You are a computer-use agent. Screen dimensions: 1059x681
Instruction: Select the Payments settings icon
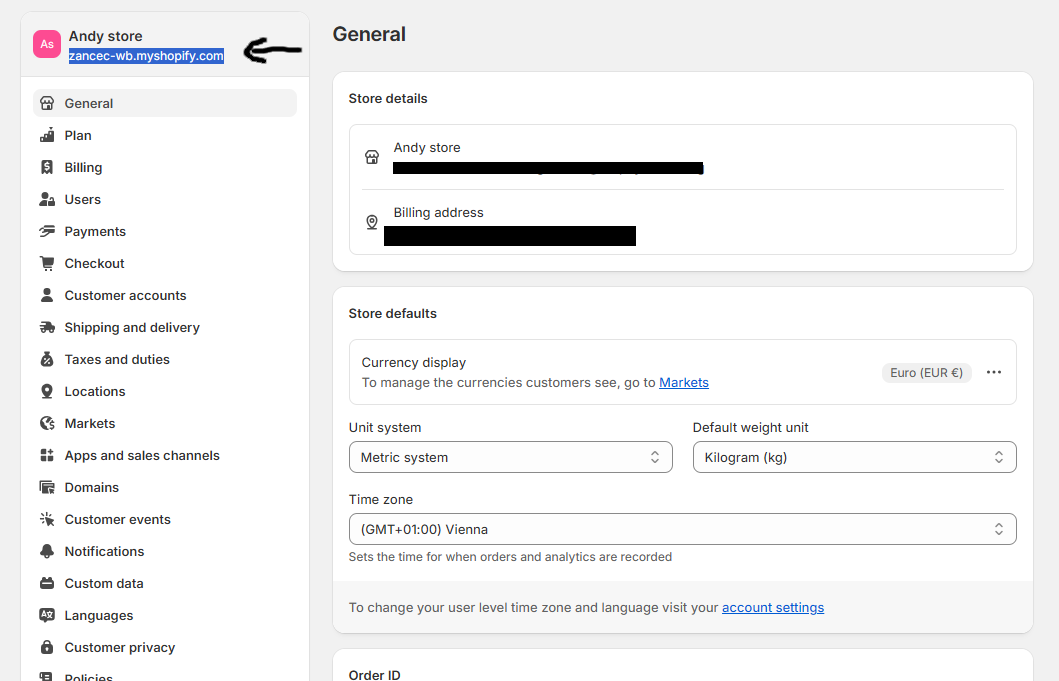click(x=46, y=231)
